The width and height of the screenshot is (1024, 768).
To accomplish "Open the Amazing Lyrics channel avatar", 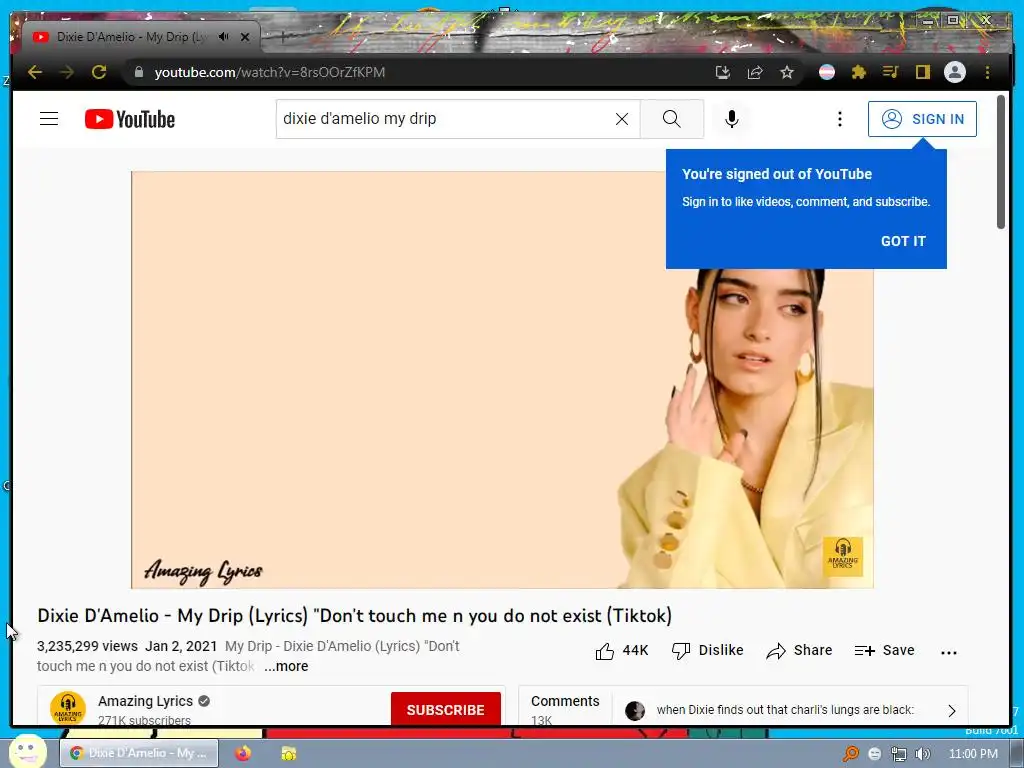I will (68, 709).
